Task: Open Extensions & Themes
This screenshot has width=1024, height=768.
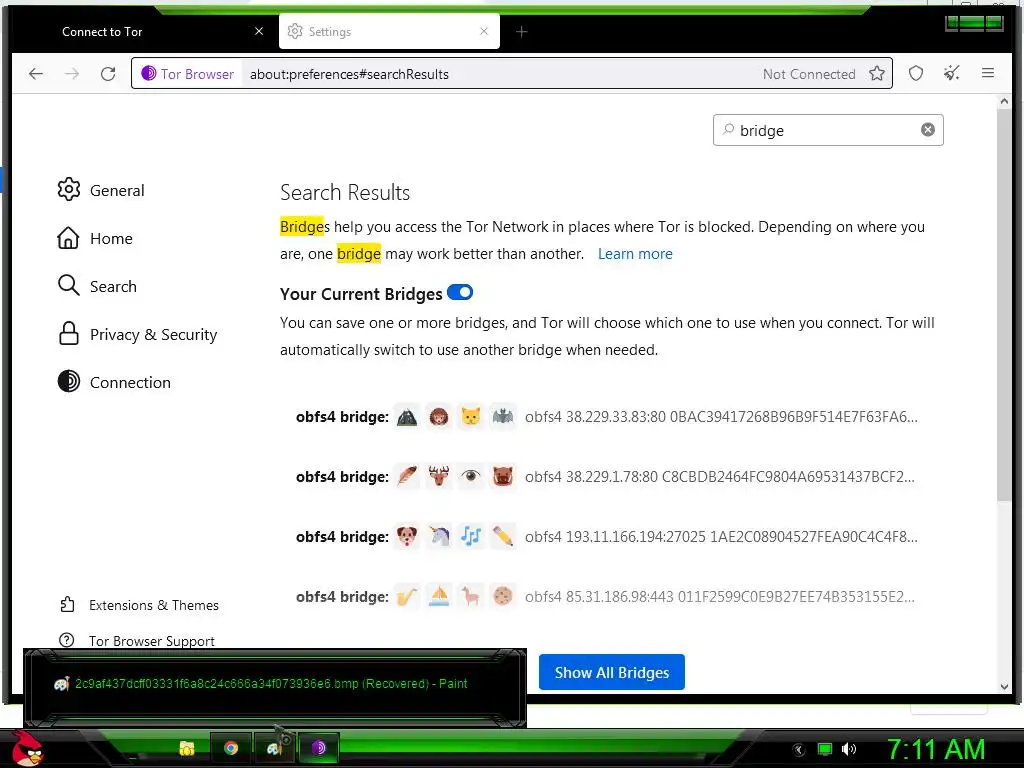Action: (x=139, y=605)
